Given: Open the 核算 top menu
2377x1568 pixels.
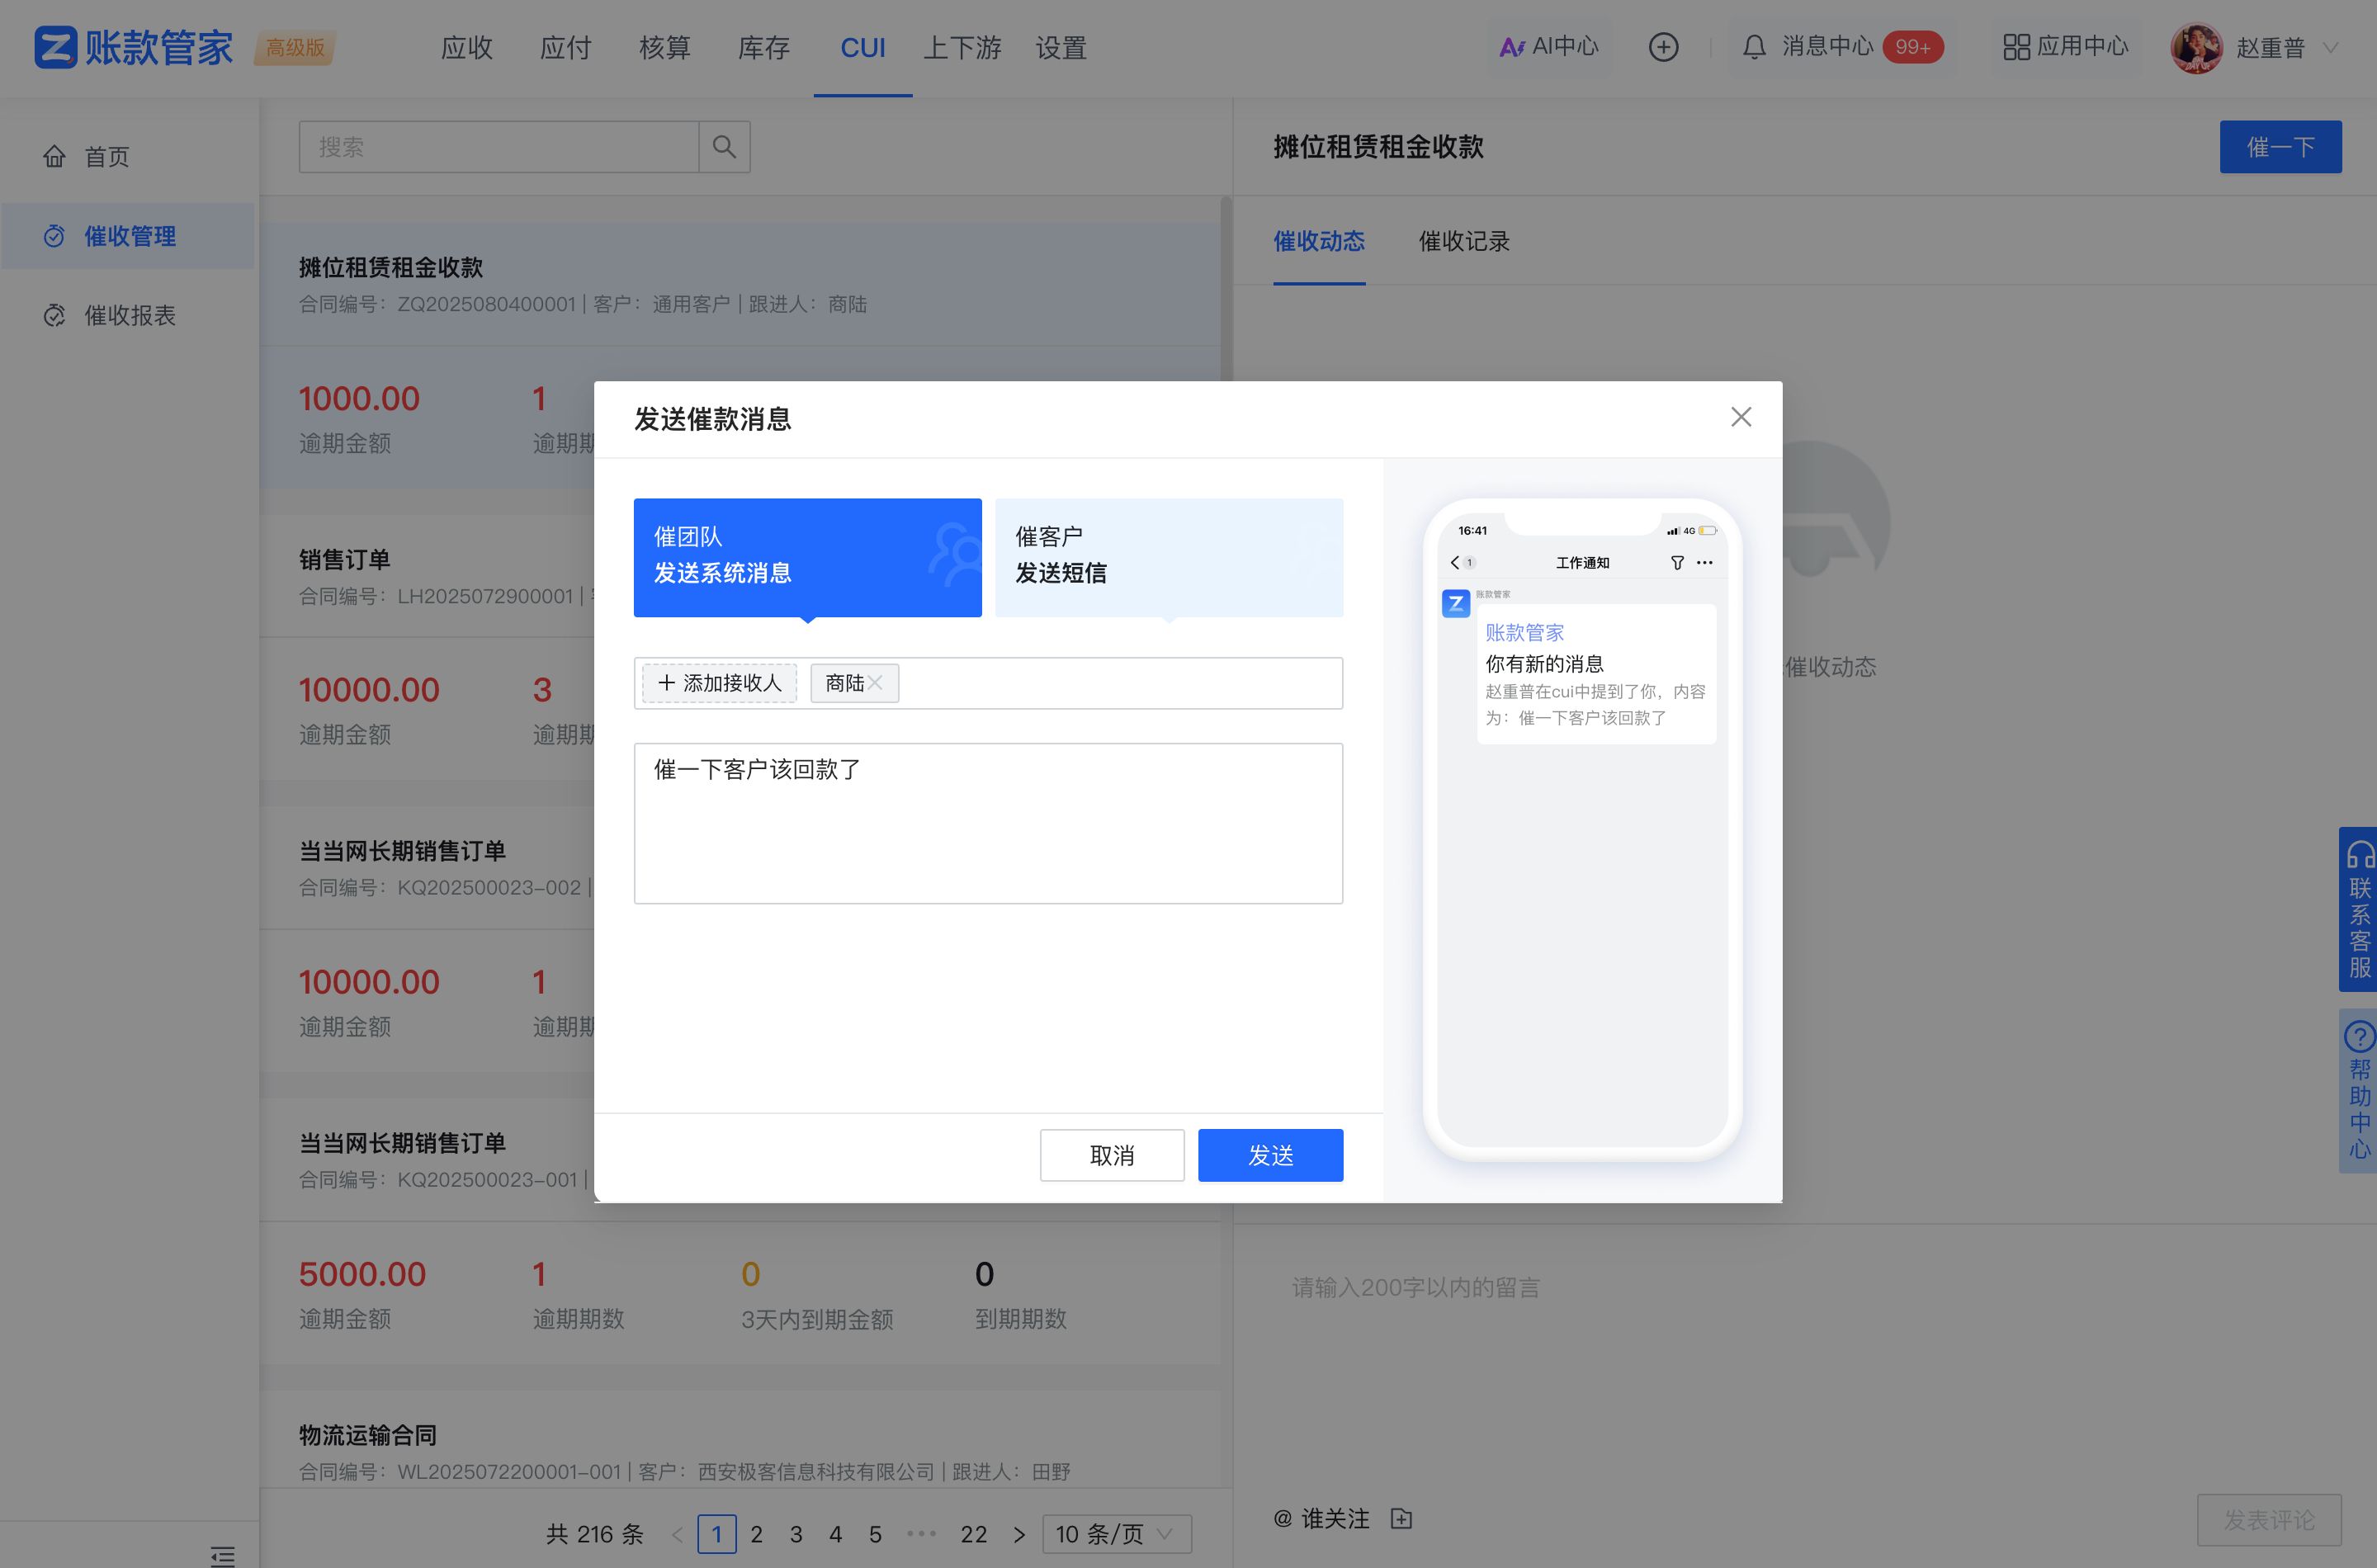Looking at the screenshot, I should (665, 47).
